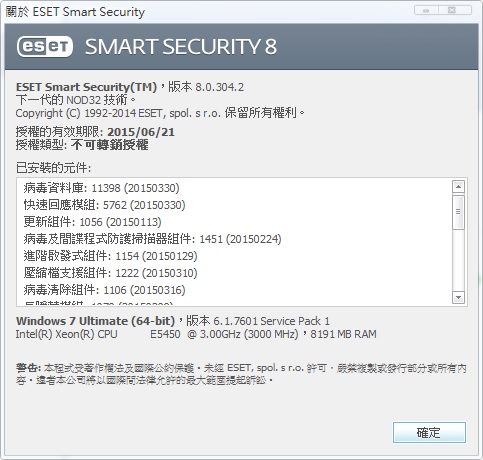Click the 已安裝的元件 label
Viewport: 483px width, 460px height.
coord(53,168)
